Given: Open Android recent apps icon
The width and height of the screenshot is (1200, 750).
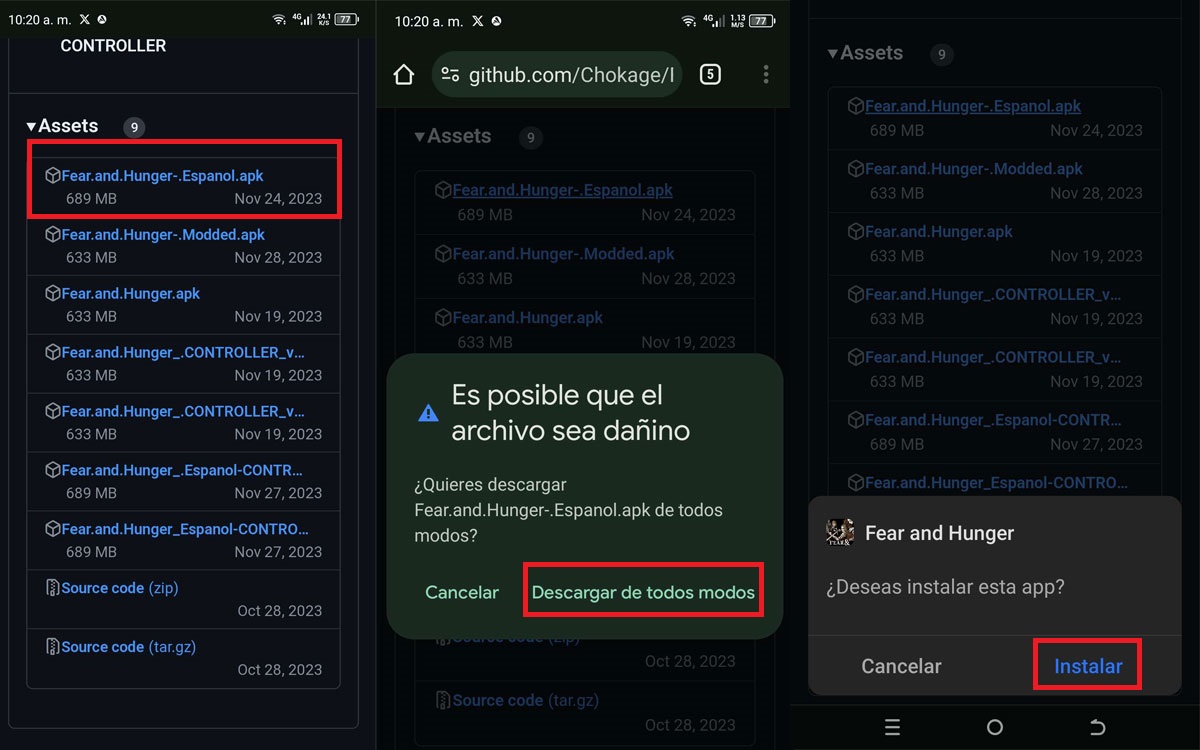Looking at the screenshot, I should click(893, 727).
